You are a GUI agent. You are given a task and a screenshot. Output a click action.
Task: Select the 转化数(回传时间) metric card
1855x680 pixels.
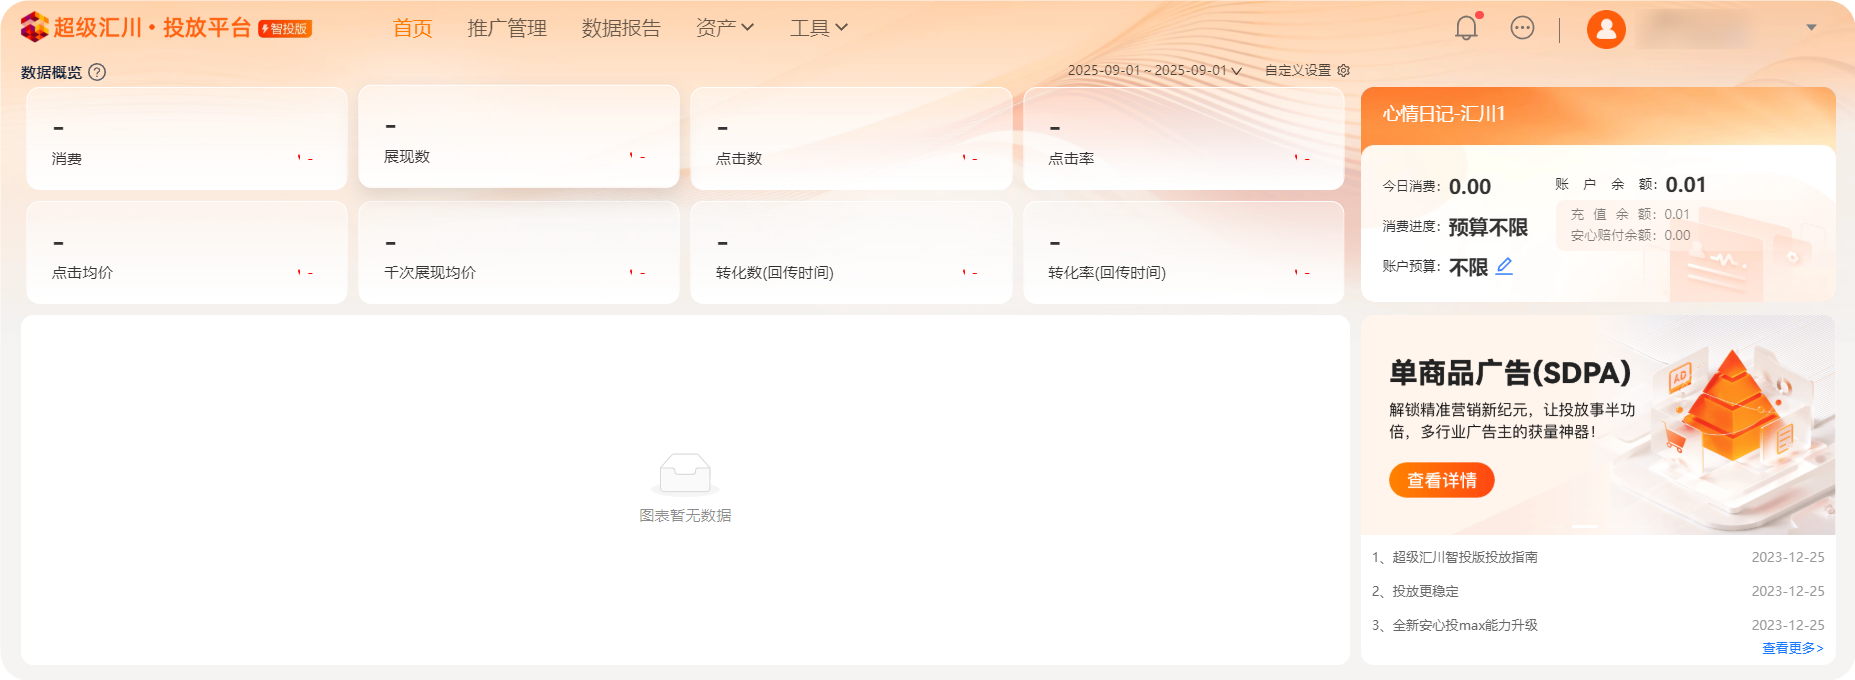851,252
